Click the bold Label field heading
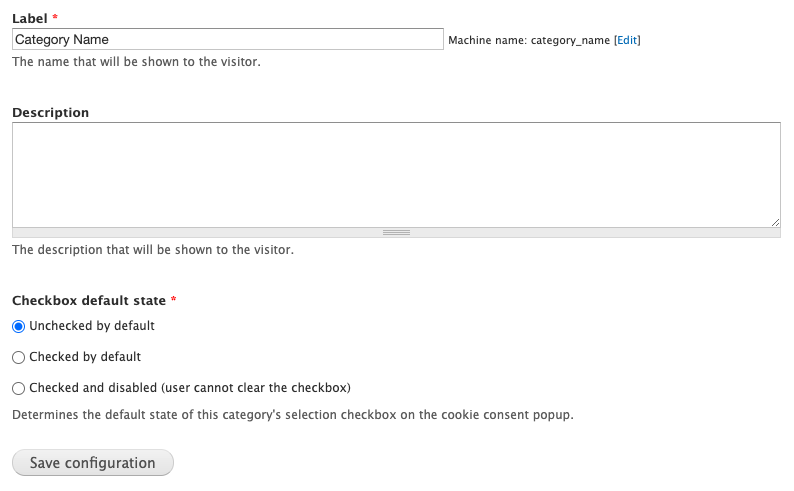 pos(30,19)
